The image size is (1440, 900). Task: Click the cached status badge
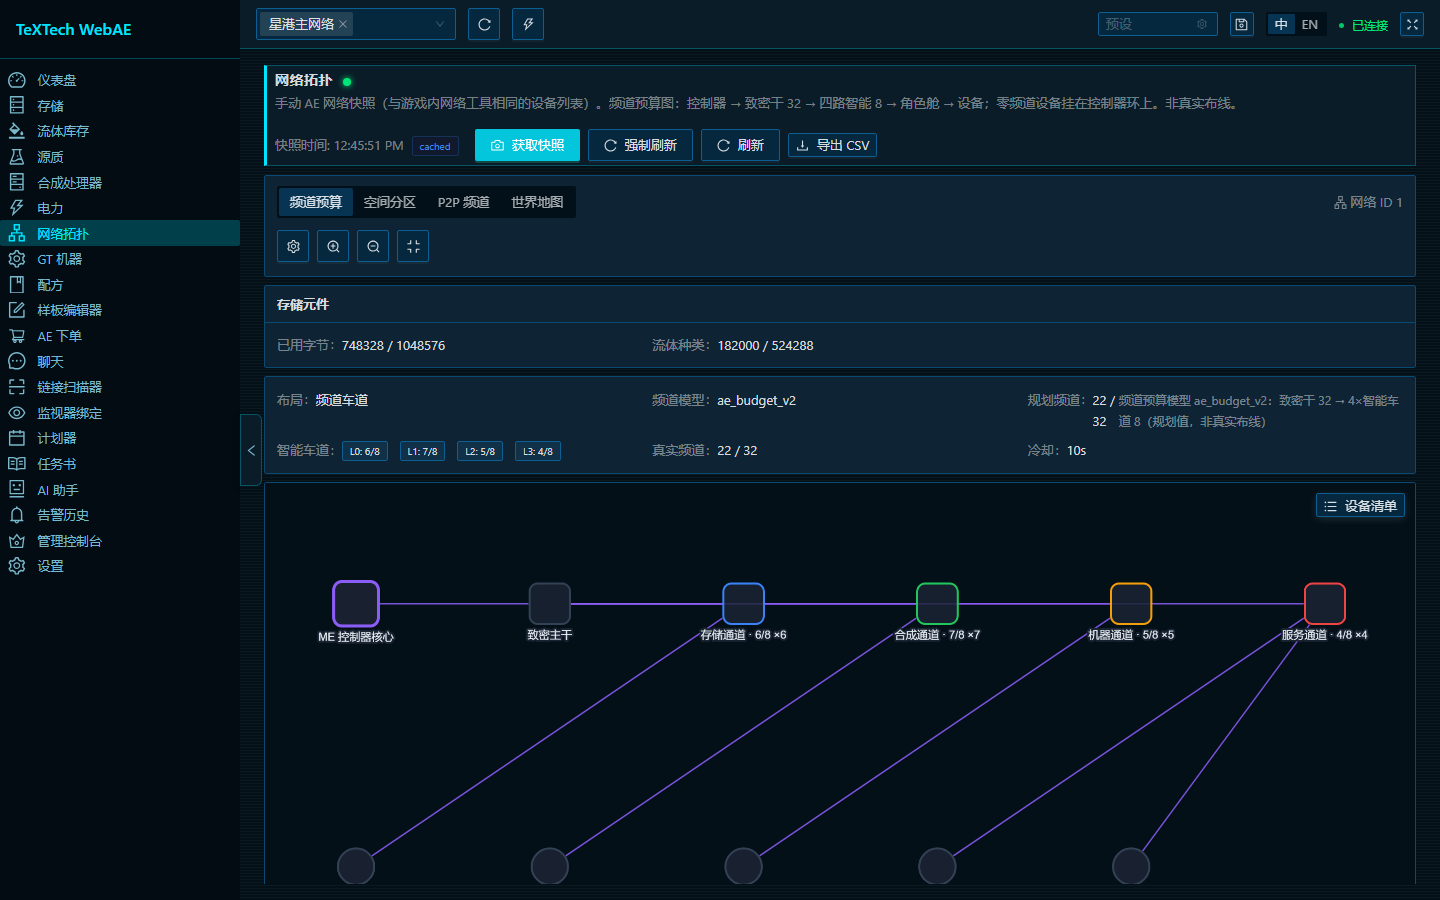(435, 146)
